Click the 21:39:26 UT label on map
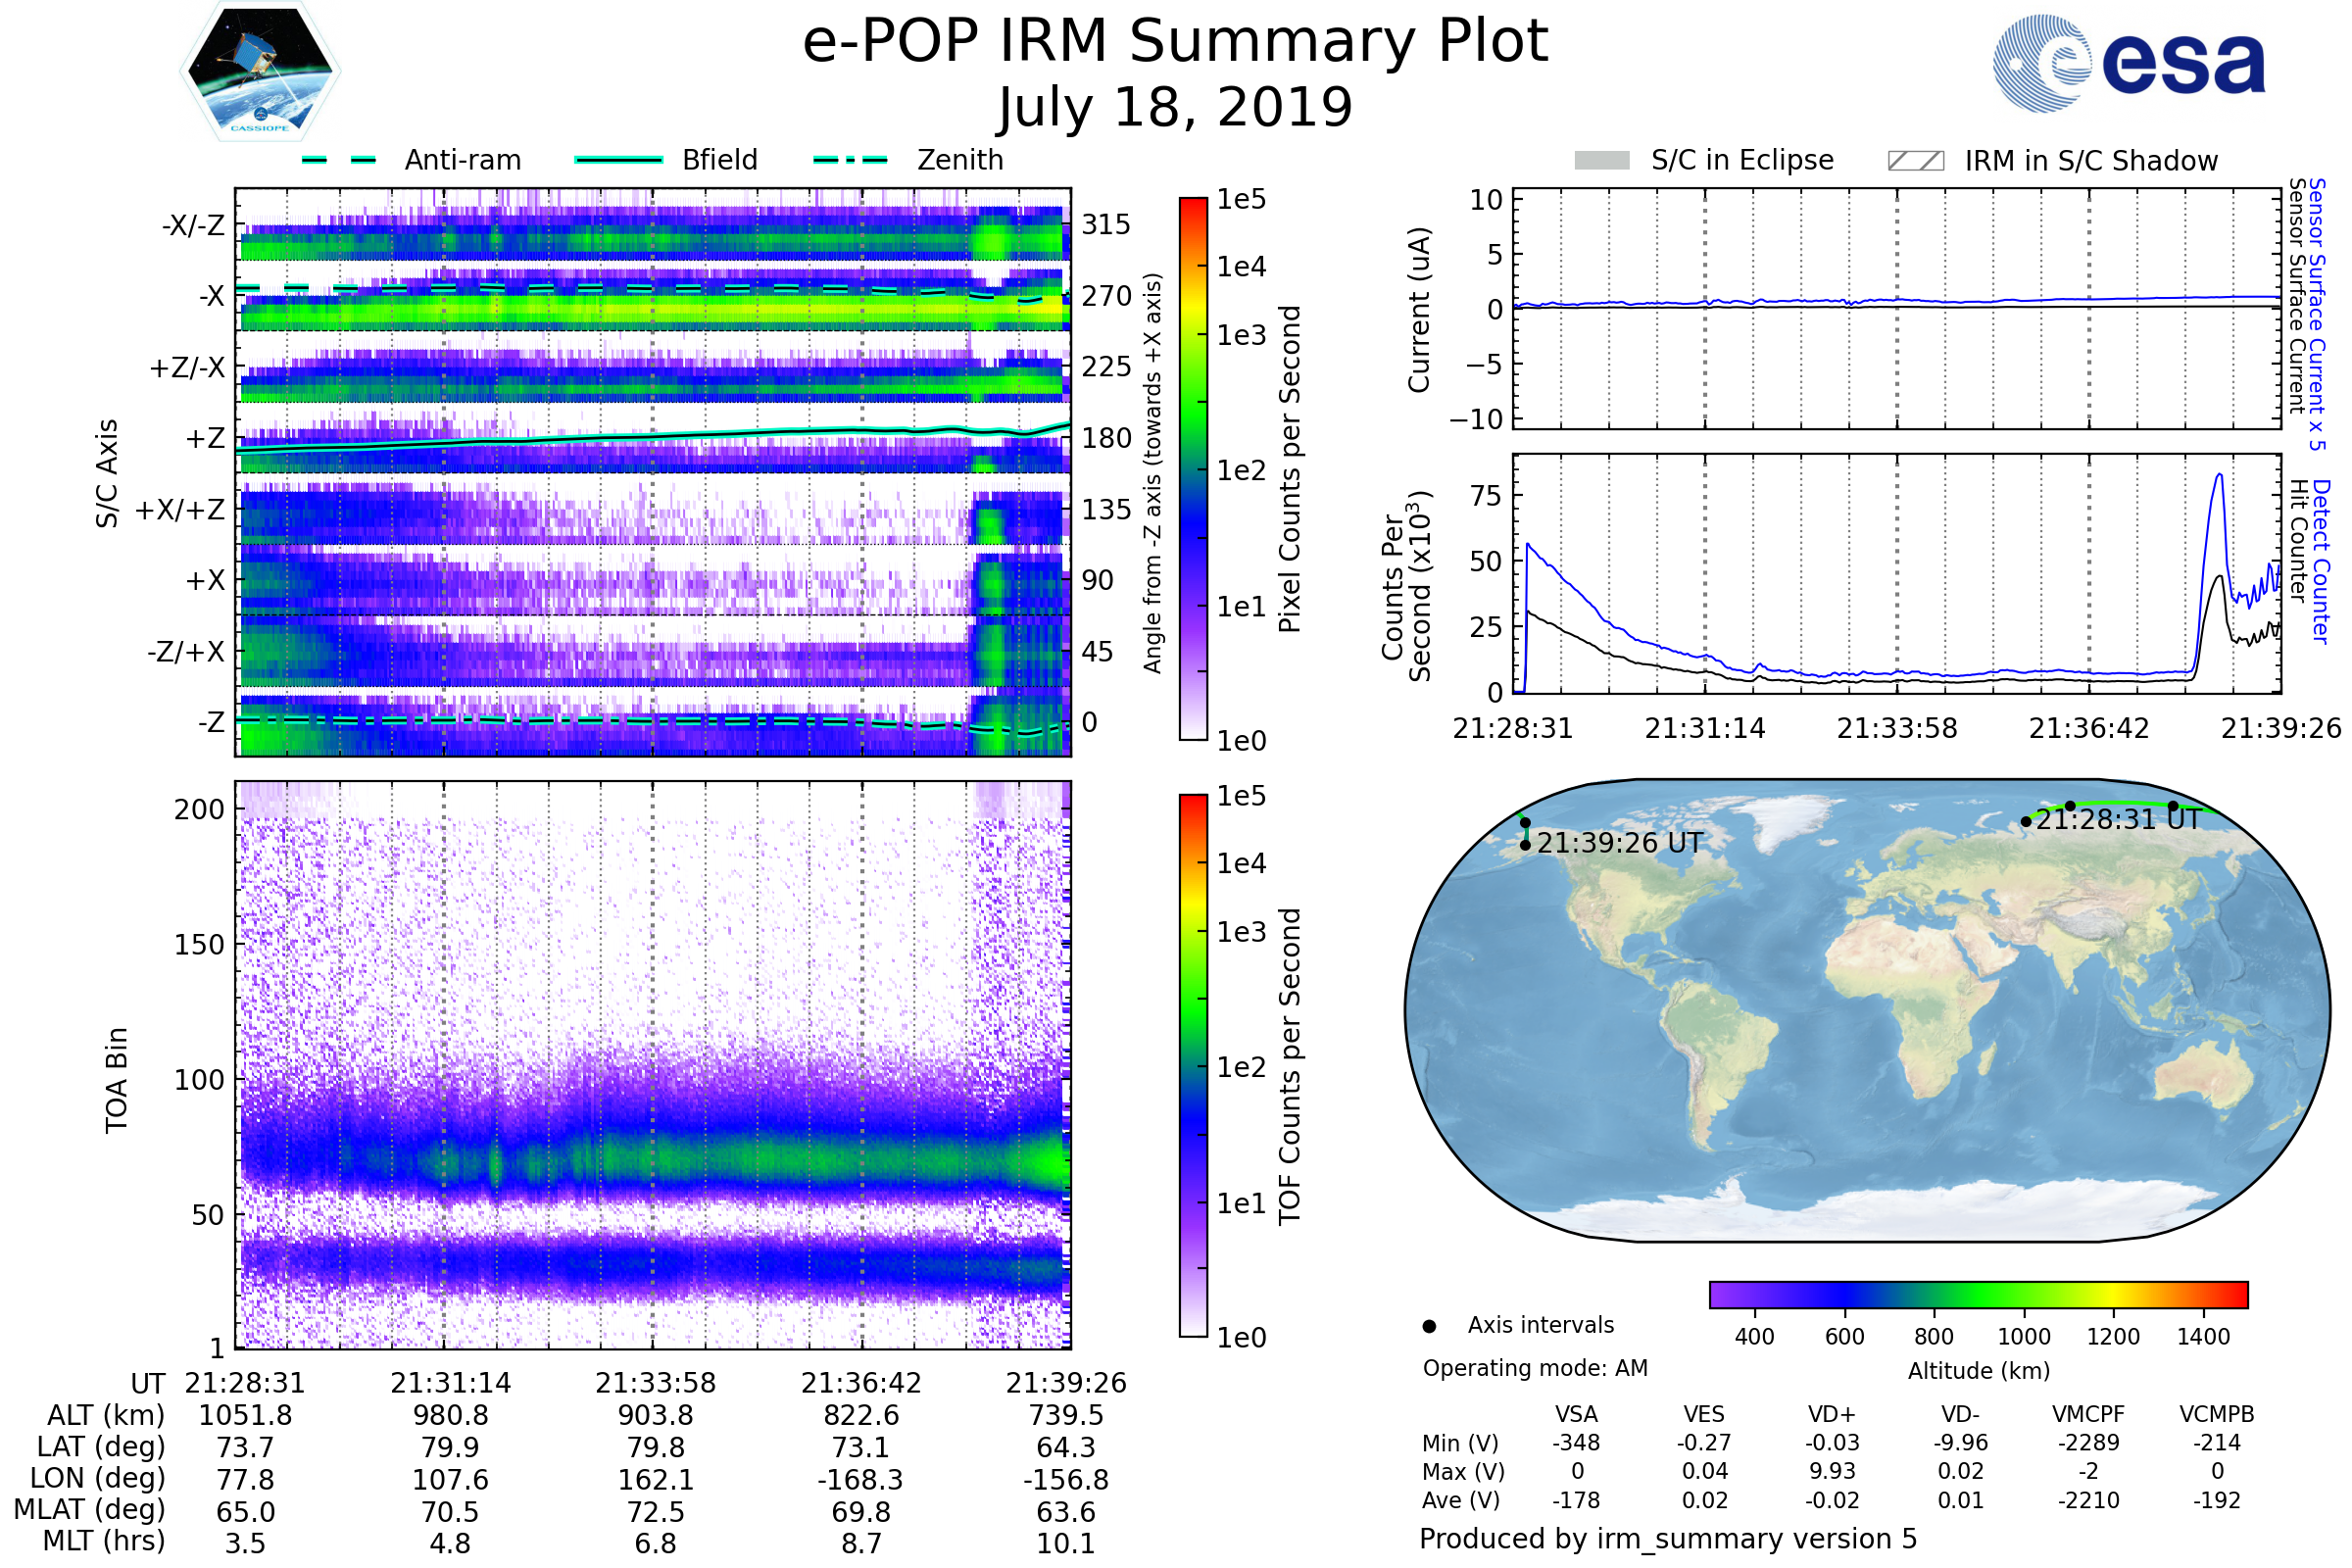Screen dimensions: 2352x1568 [x=1619, y=843]
